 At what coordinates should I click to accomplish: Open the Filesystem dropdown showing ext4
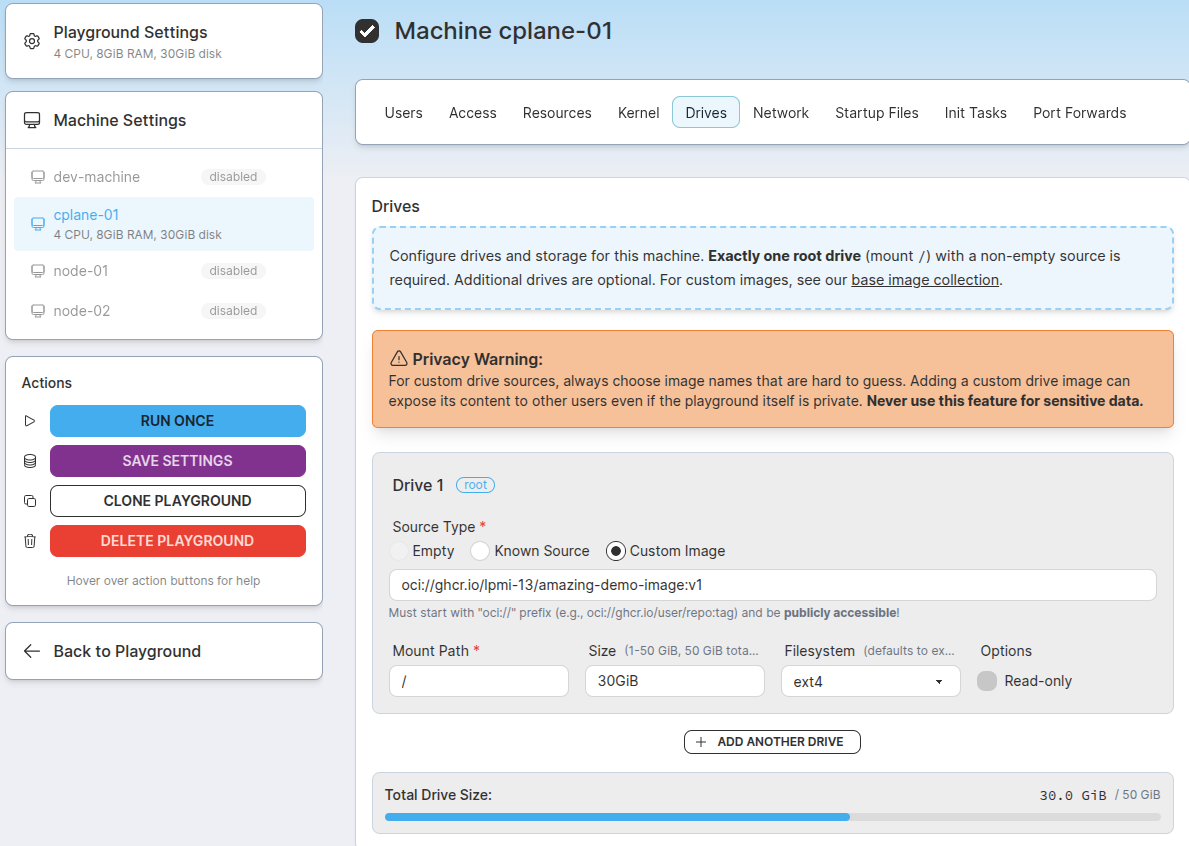869,680
